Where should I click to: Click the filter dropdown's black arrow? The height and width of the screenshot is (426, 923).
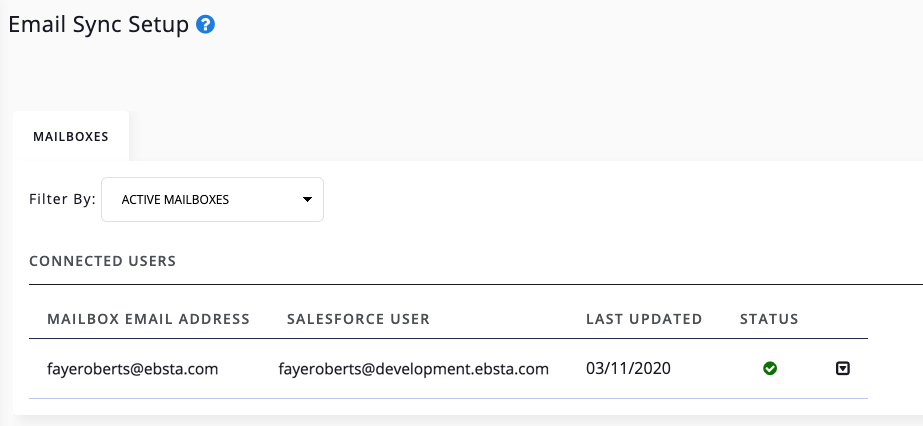tap(307, 200)
